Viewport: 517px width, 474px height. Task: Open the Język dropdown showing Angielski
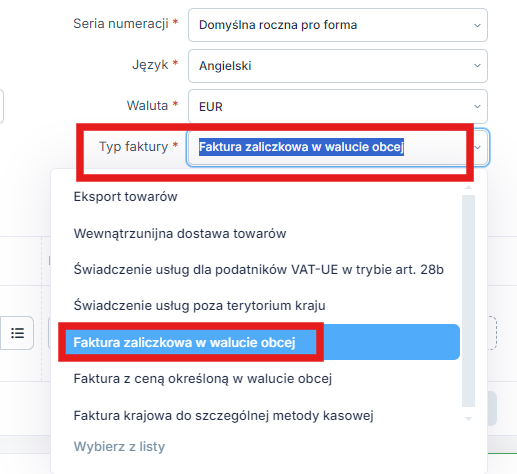(338, 66)
